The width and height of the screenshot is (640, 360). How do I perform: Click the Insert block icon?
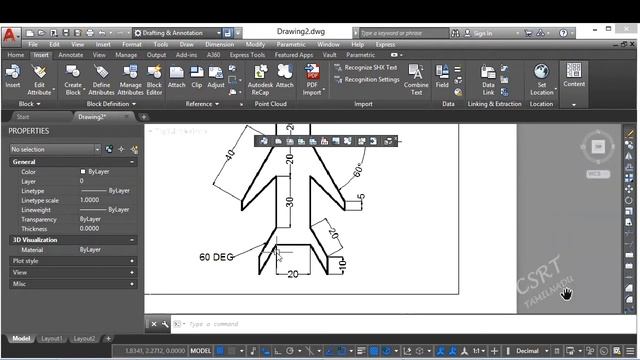pos(13,76)
